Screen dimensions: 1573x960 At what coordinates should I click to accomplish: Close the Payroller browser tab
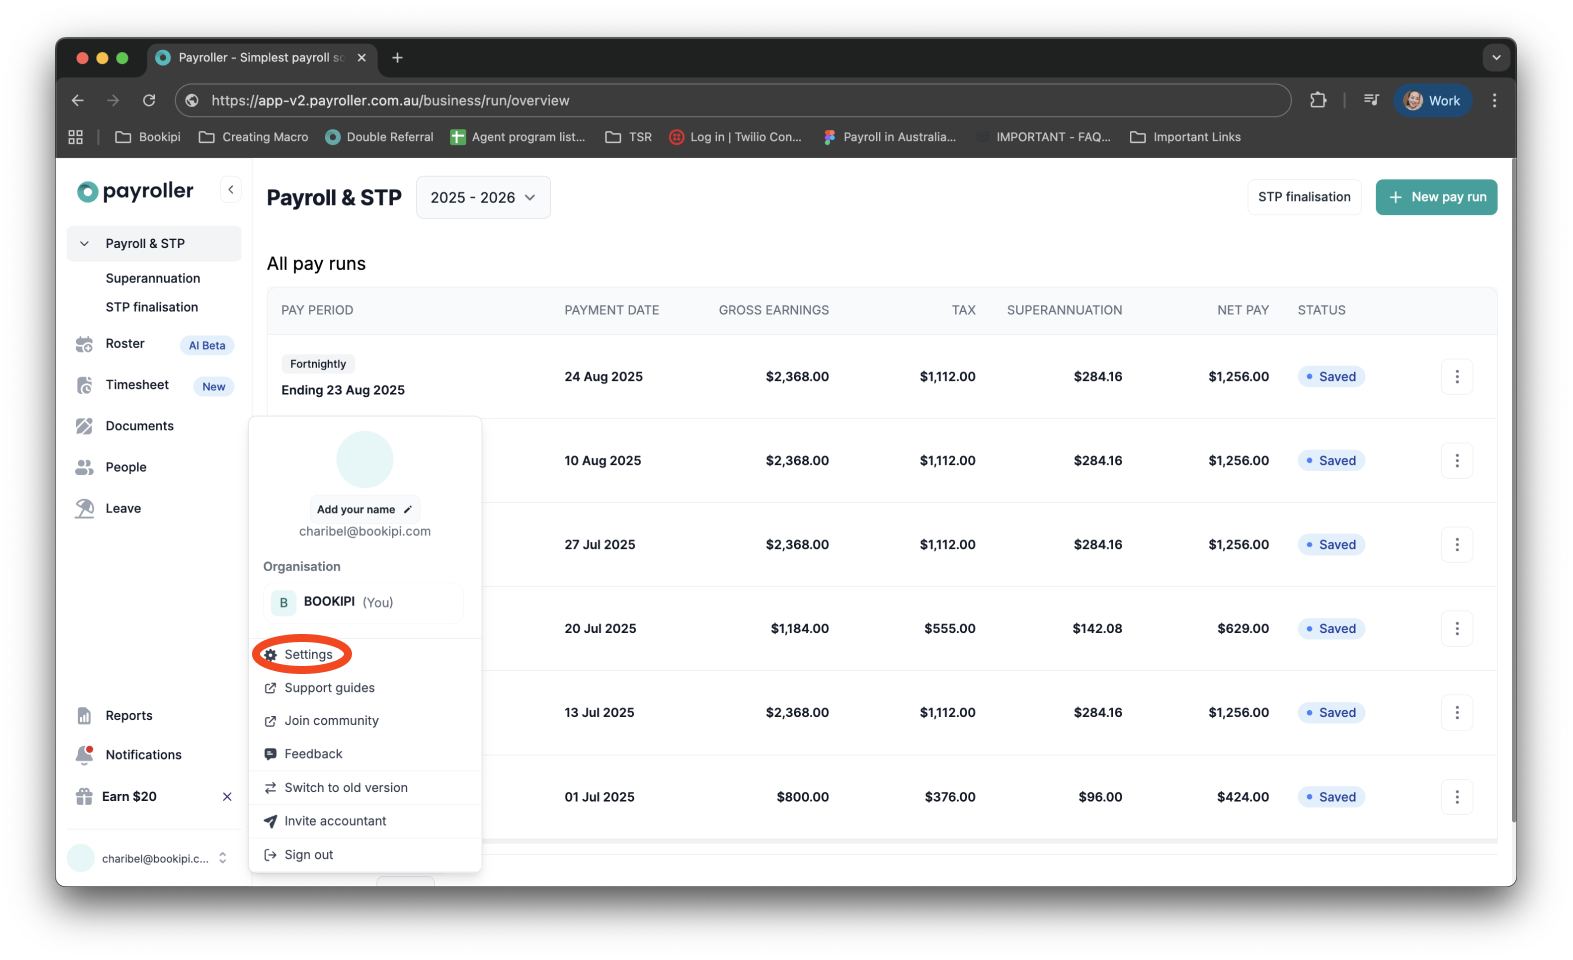(x=362, y=58)
